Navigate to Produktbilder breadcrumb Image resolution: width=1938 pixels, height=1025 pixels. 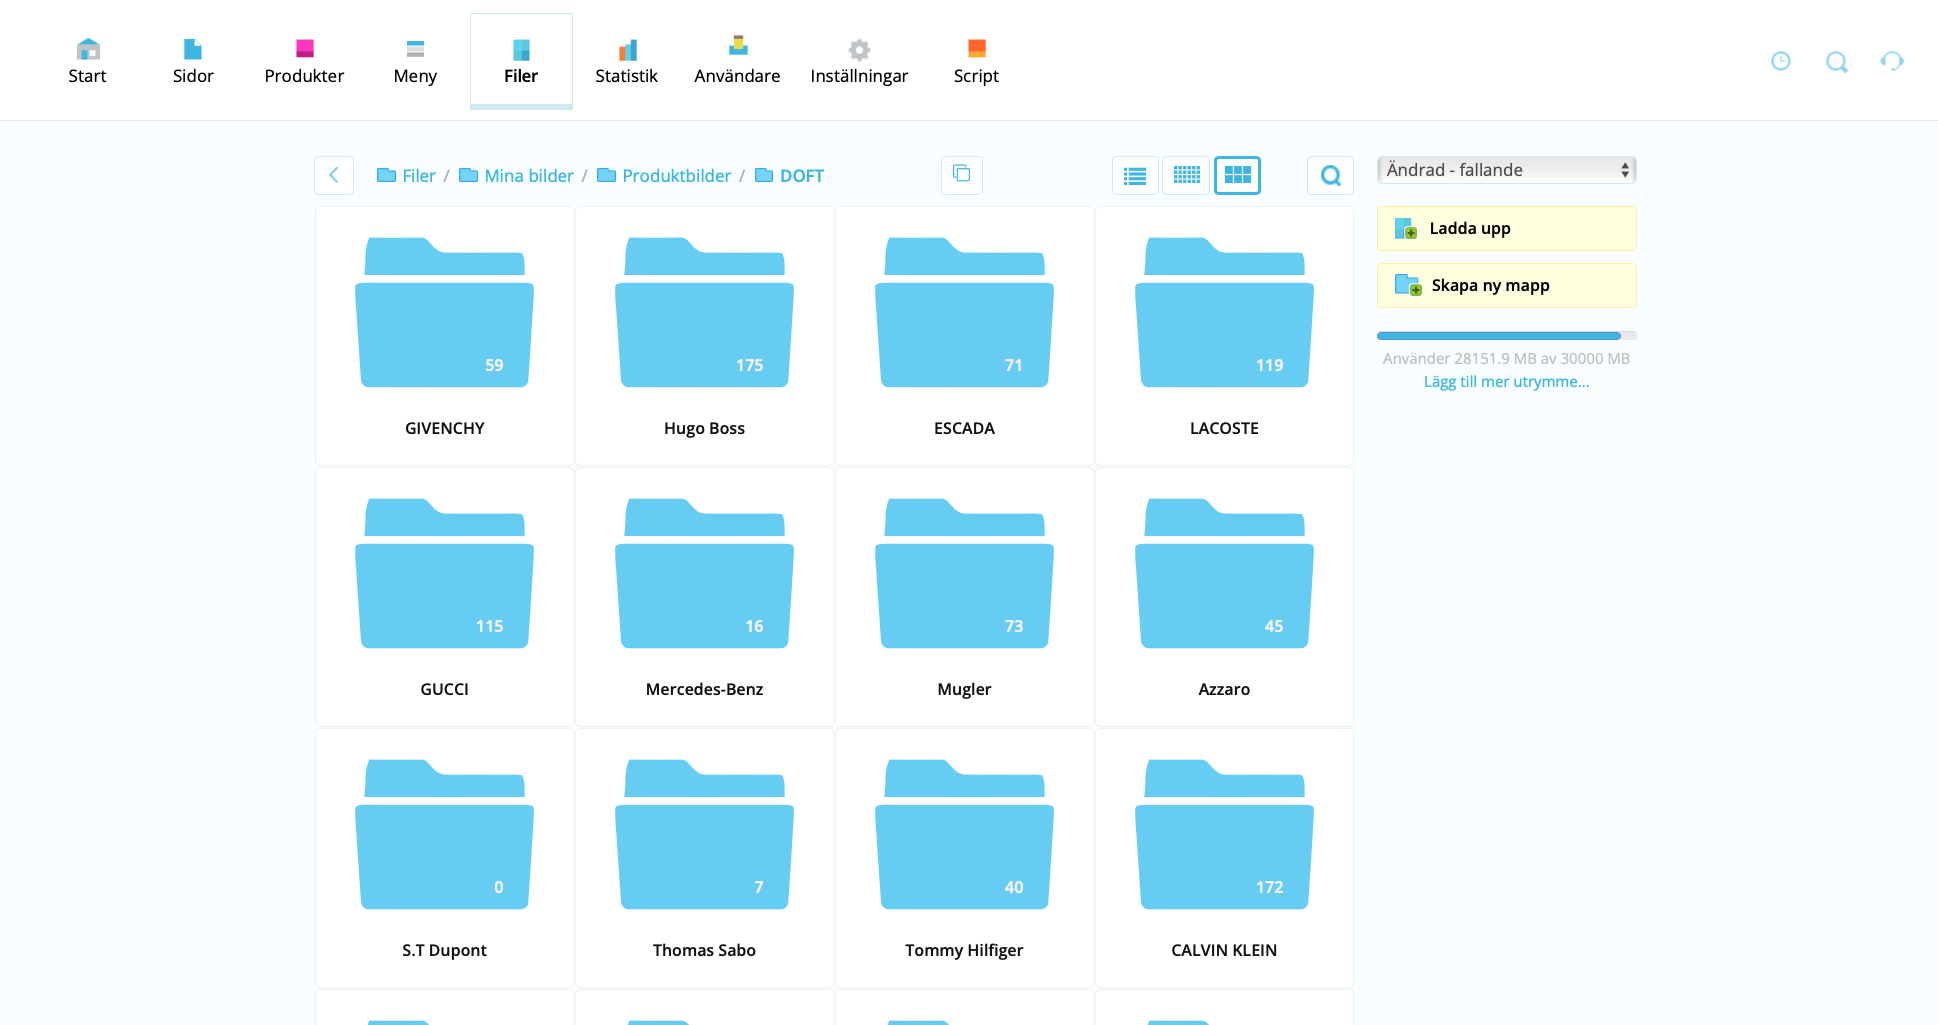[x=664, y=176]
